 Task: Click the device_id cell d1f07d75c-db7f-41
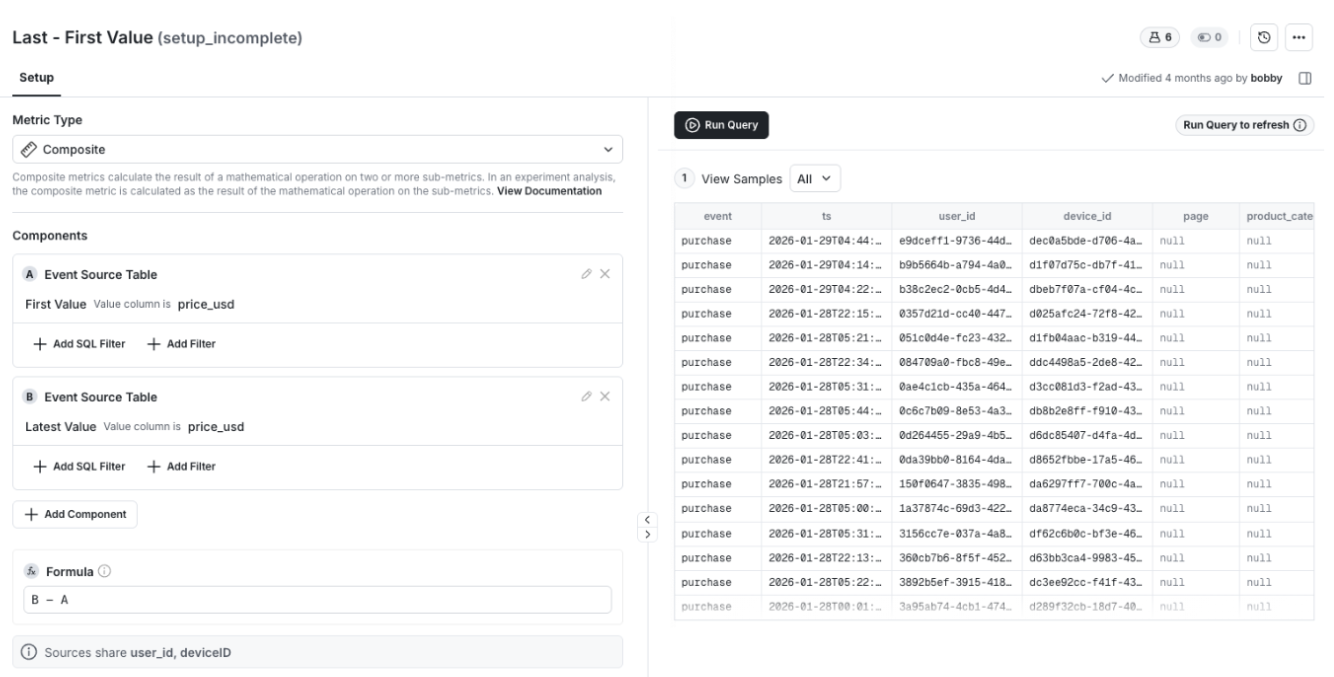click(x=1087, y=265)
